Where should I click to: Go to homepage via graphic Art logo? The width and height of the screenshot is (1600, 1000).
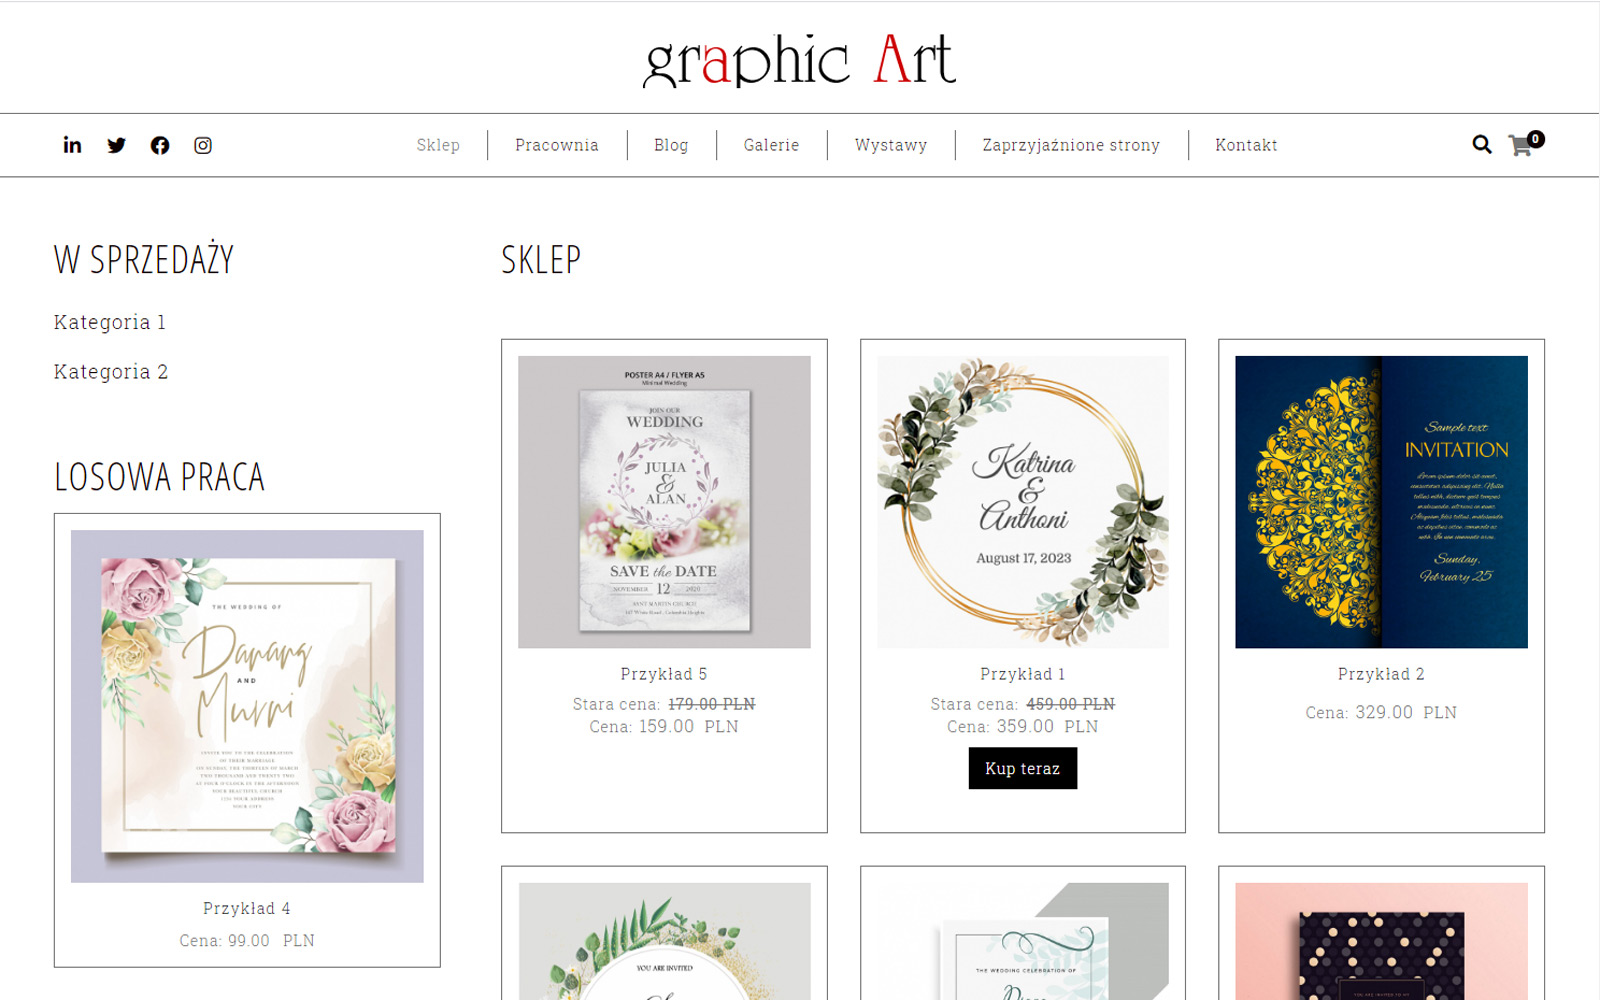(799, 60)
